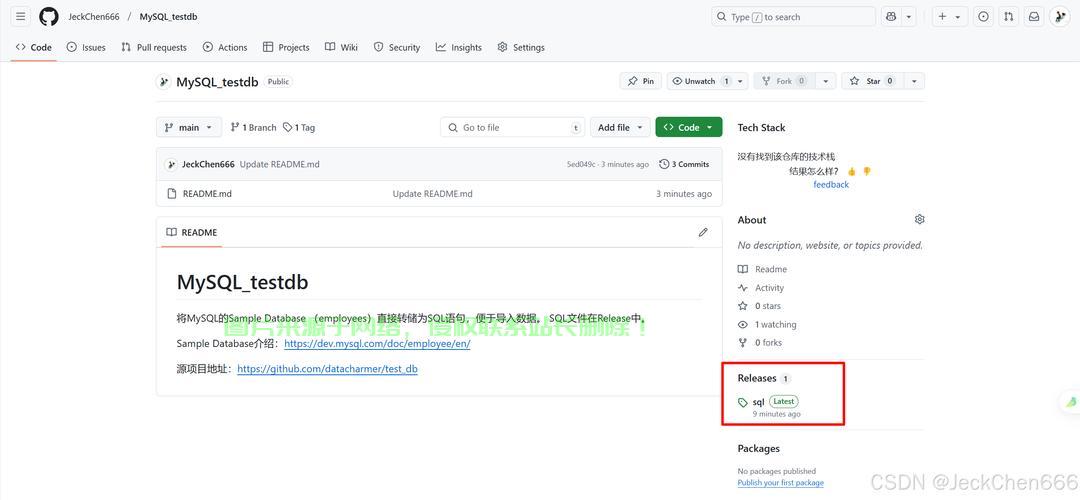Star the repository

pos(872,81)
